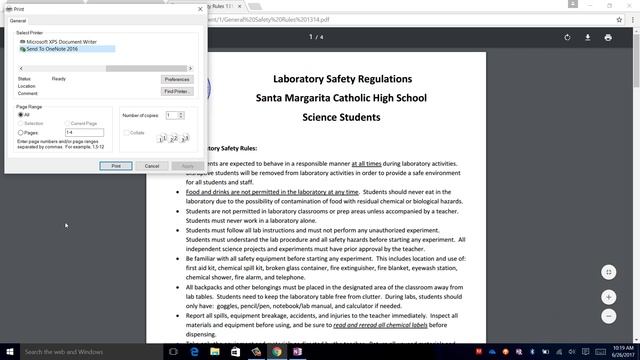Screen dimensions: 640x360
Task: Open the General tab in Print dialog
Action: click(x=18, y=21)
